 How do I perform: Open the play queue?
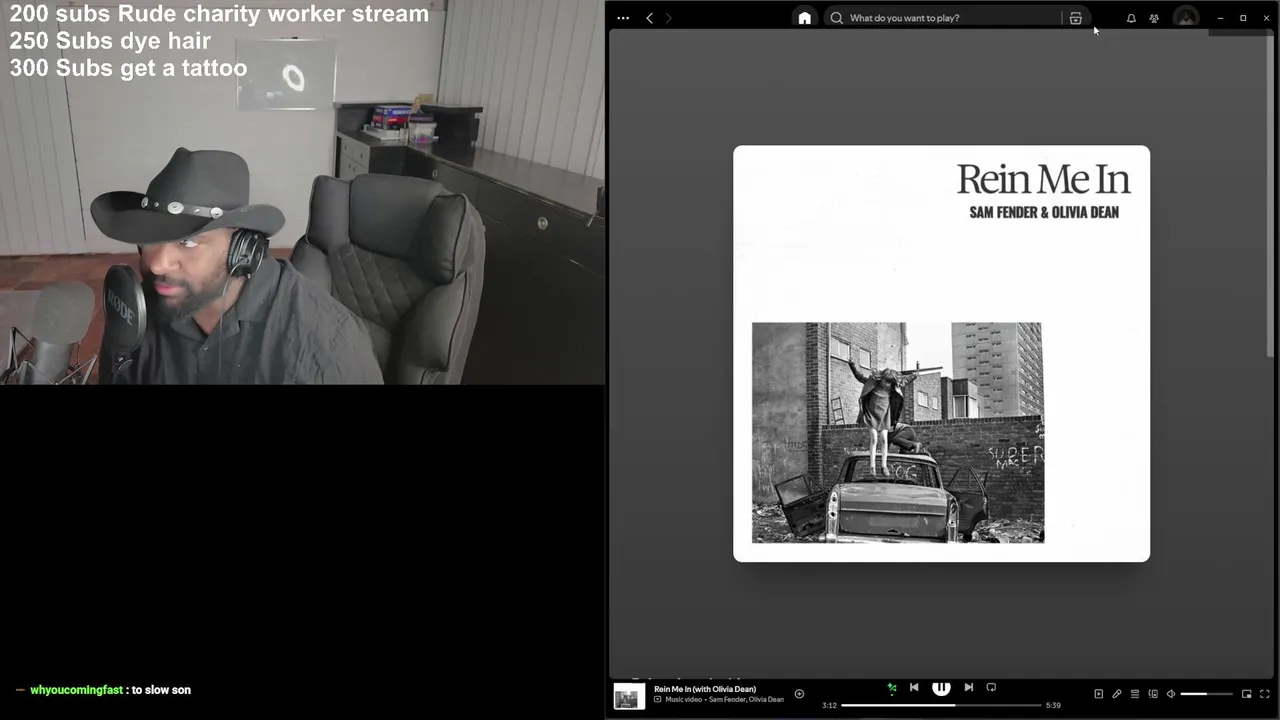click(1135, 694)
